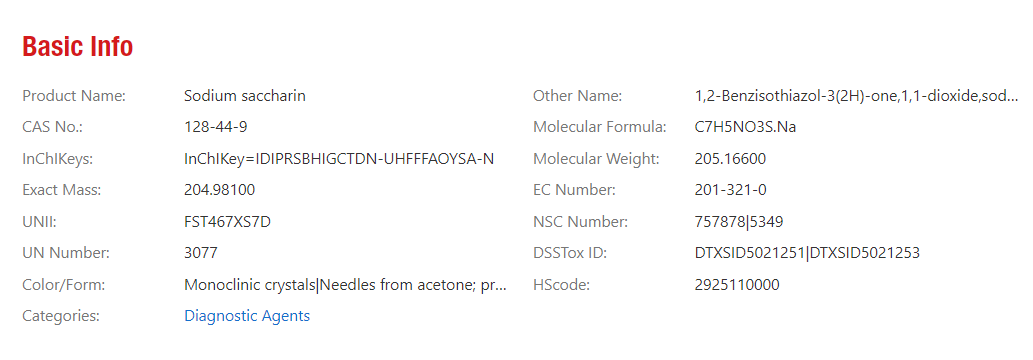1033x360 pixels.
Task: Click the Categories label
Action: pyautogui.click(x=61, y=316)
